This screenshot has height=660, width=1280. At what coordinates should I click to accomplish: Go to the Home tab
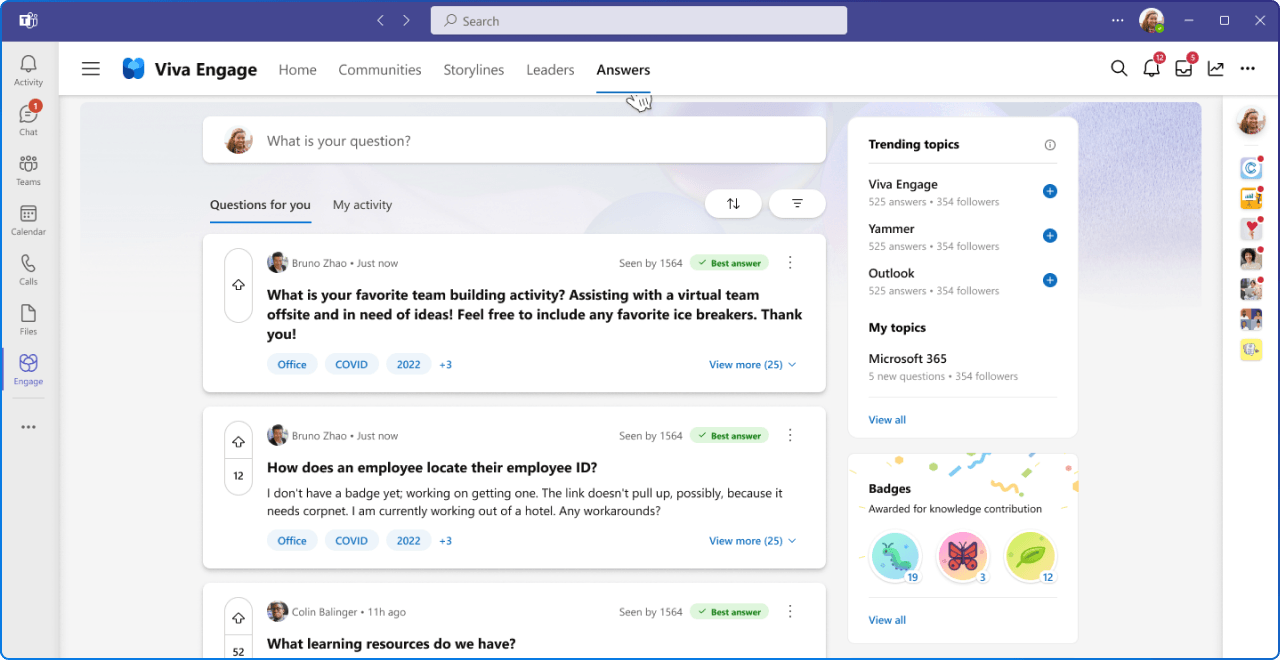click(x=297, y=70)
